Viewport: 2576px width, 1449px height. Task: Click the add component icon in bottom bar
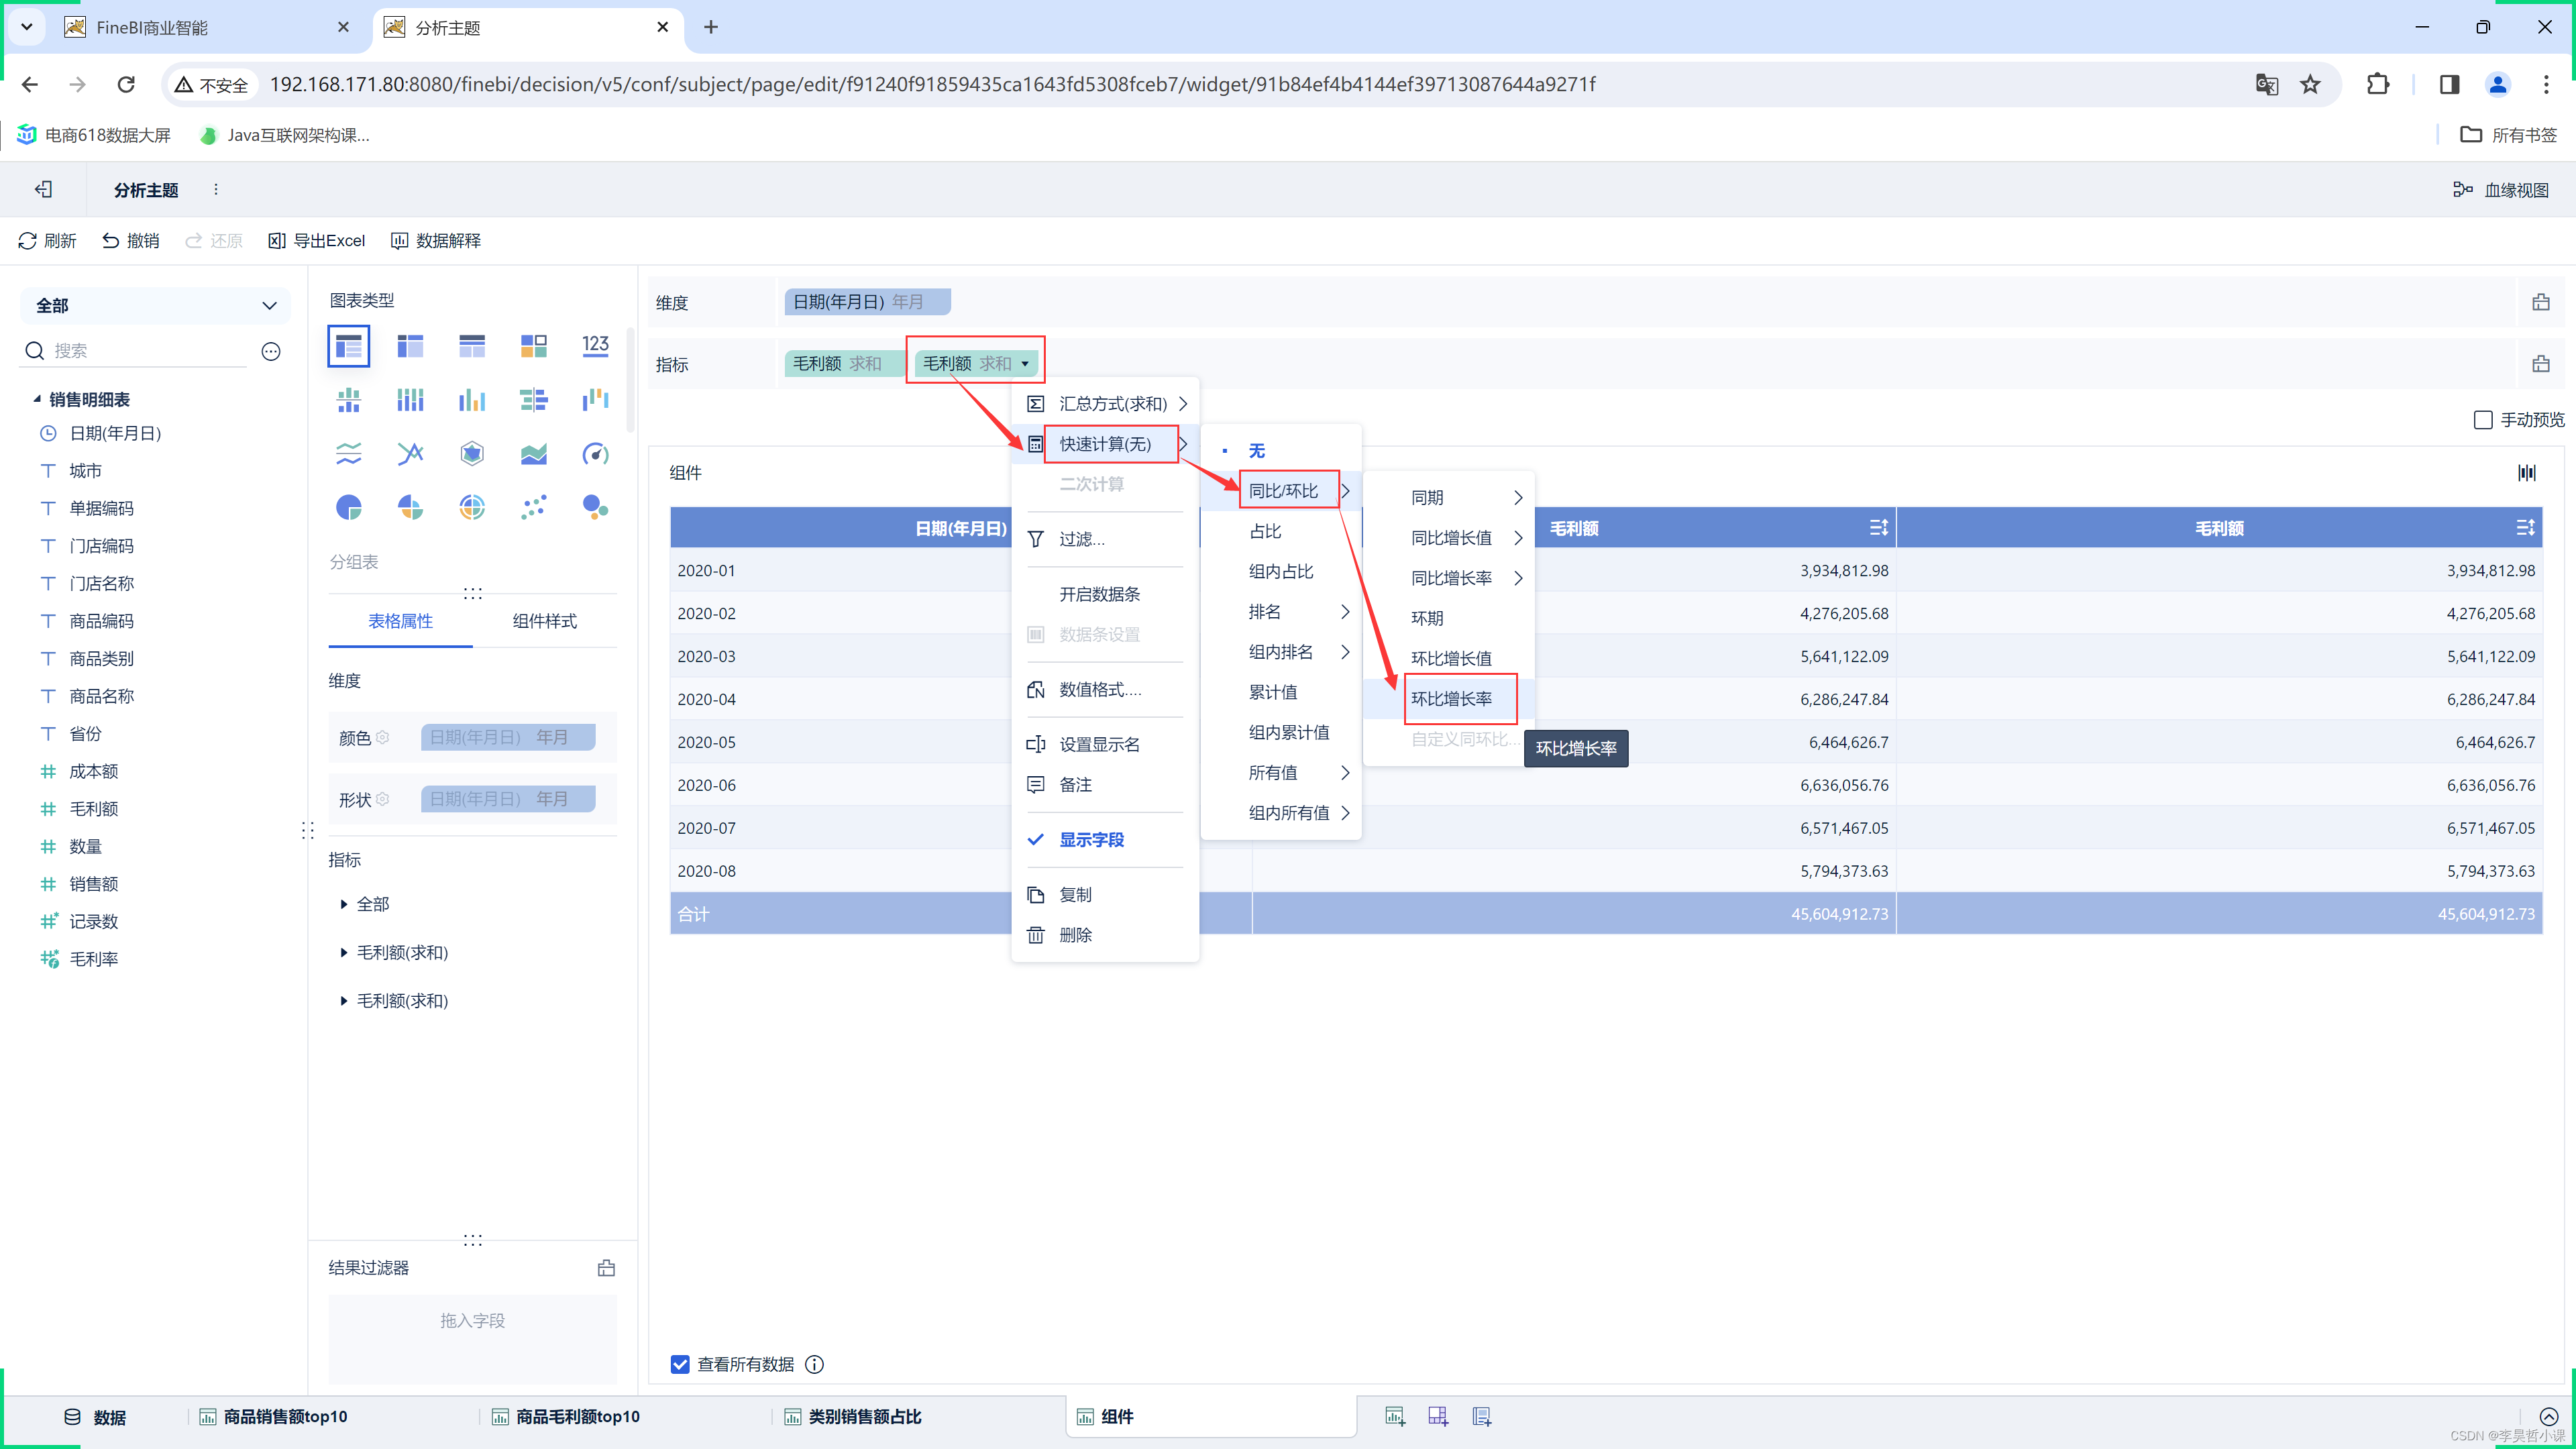coord(1395,1416)
